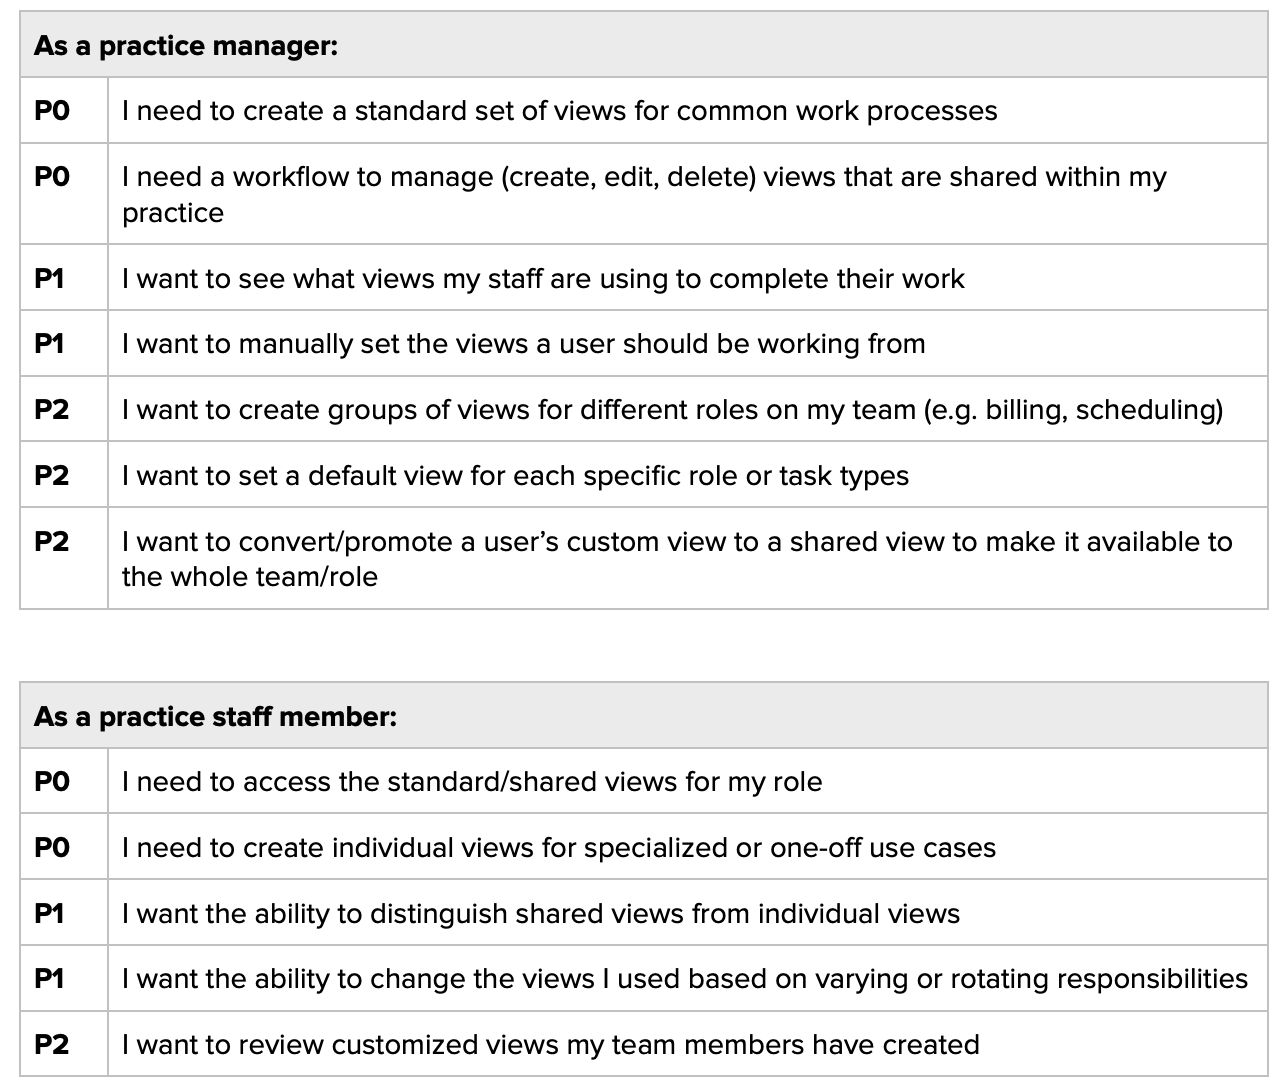1284x1086 pixels.
Task: Select the row about seeing staff views usage
Action: click(x=543, y=278)
